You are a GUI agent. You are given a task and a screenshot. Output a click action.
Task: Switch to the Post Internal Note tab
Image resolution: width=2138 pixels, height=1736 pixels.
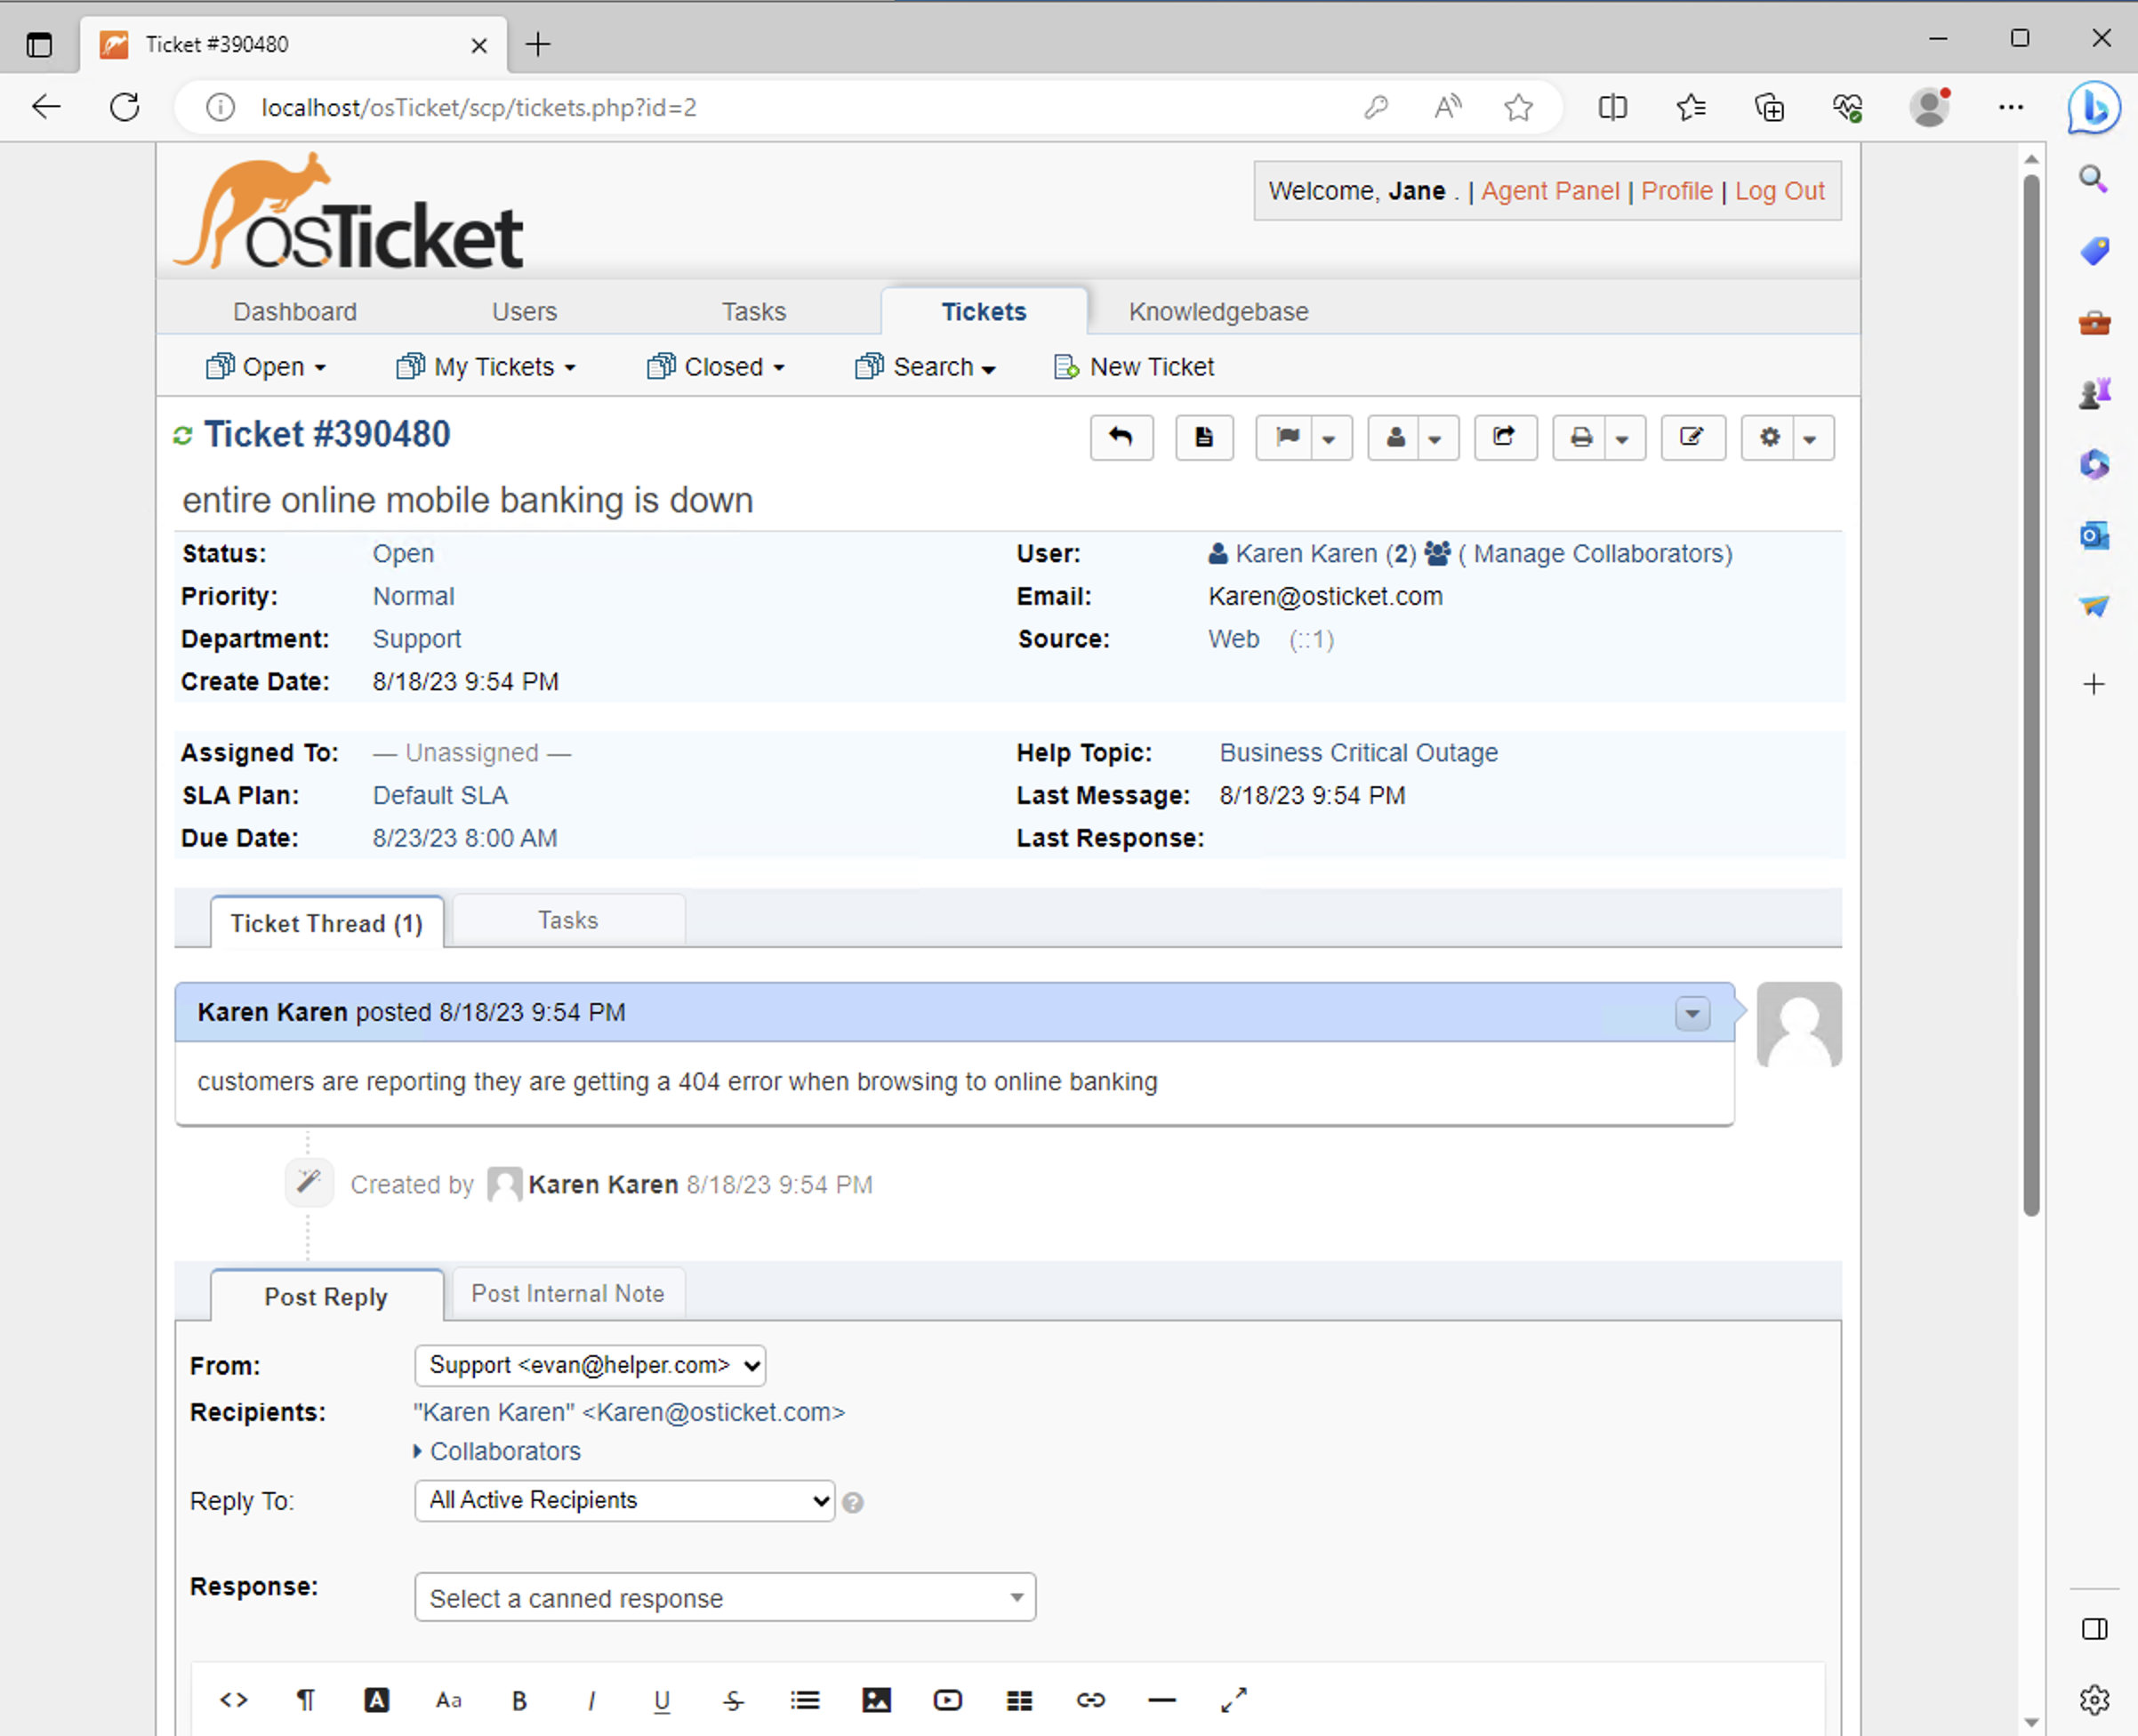click(x=568, y=1293)
